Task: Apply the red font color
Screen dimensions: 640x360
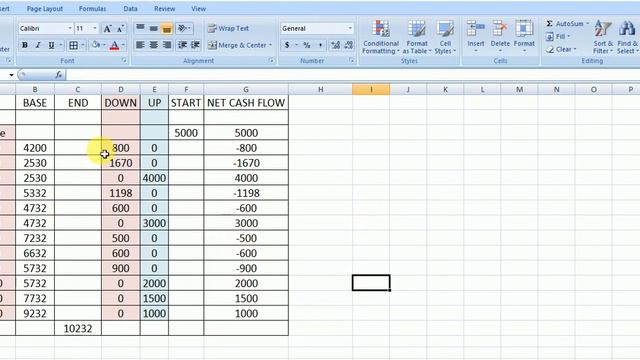Action: tap(115, 45)
